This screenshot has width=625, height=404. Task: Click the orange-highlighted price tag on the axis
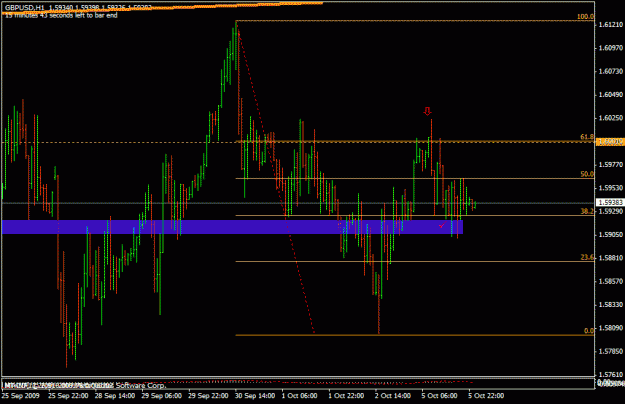(x=610, y=142)
